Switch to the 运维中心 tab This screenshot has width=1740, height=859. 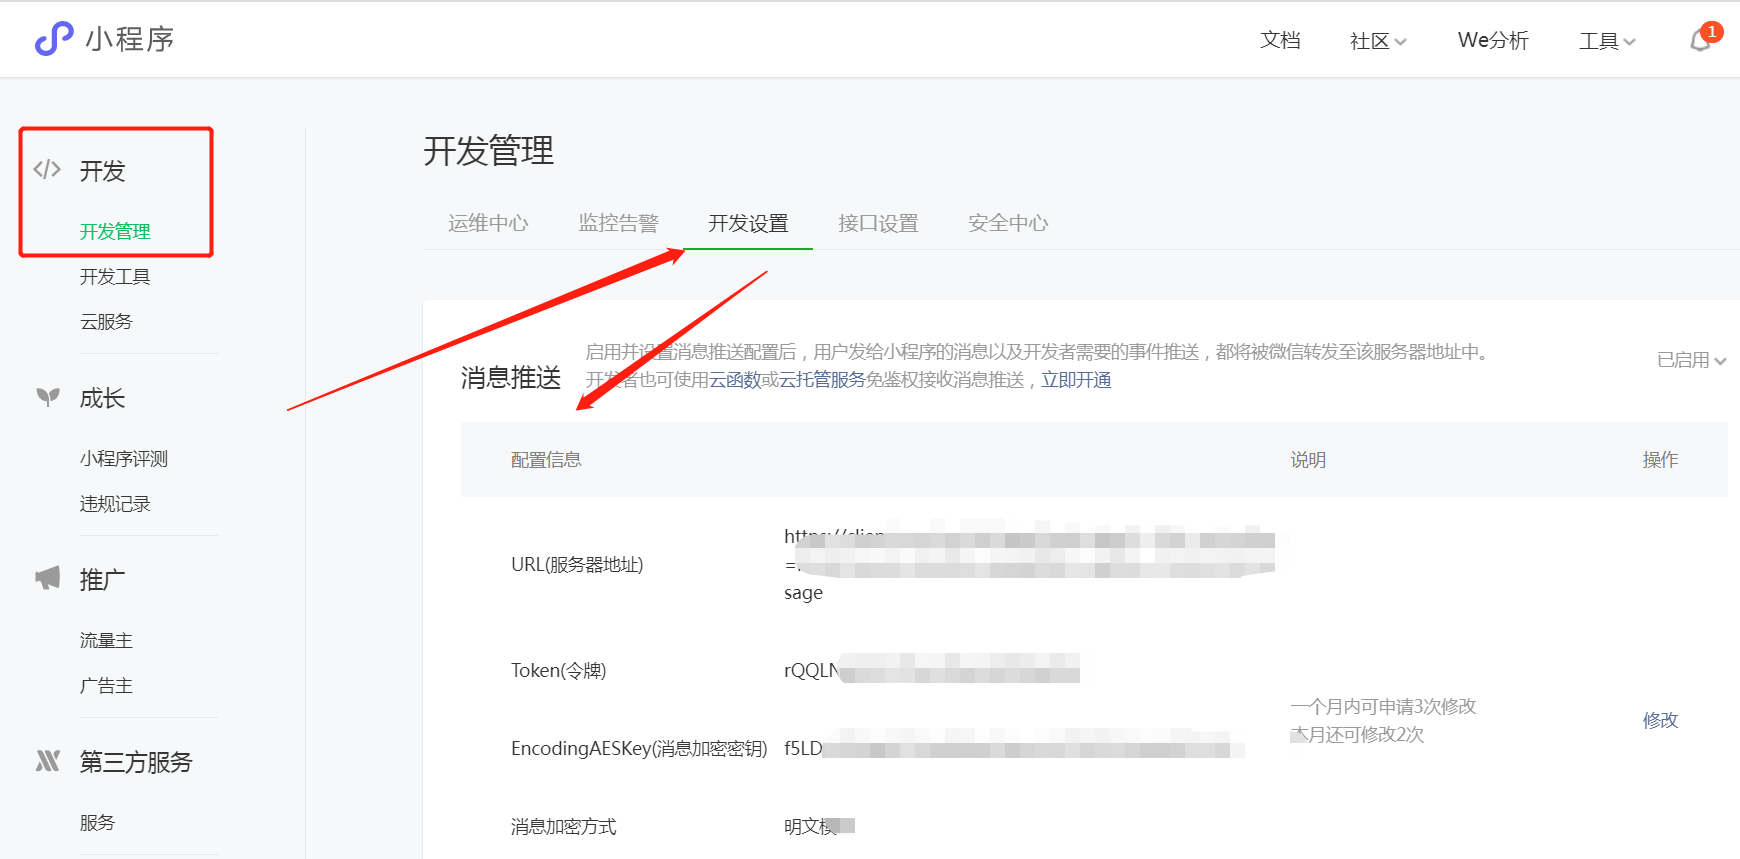(x=488, y=223)
